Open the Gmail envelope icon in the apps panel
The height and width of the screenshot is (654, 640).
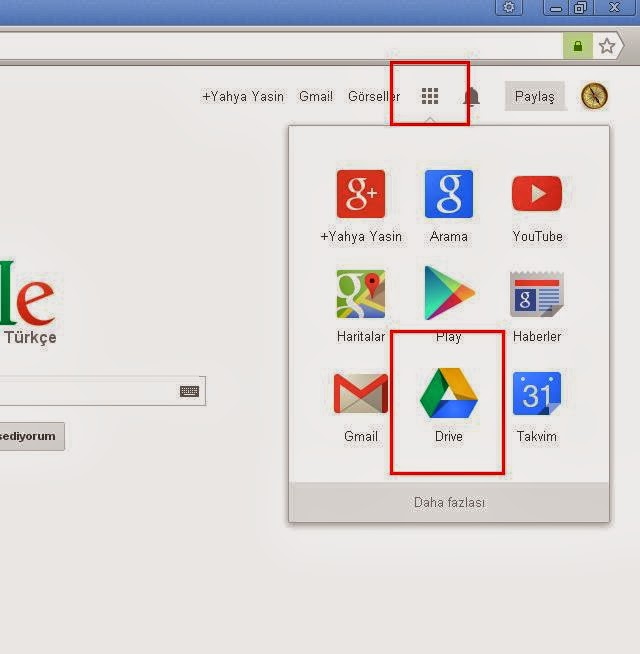pos(361,393)
